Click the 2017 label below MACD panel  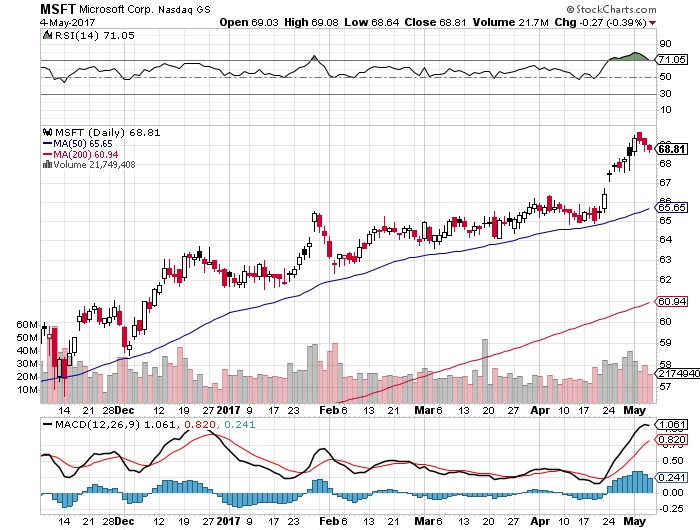[228, 521]
